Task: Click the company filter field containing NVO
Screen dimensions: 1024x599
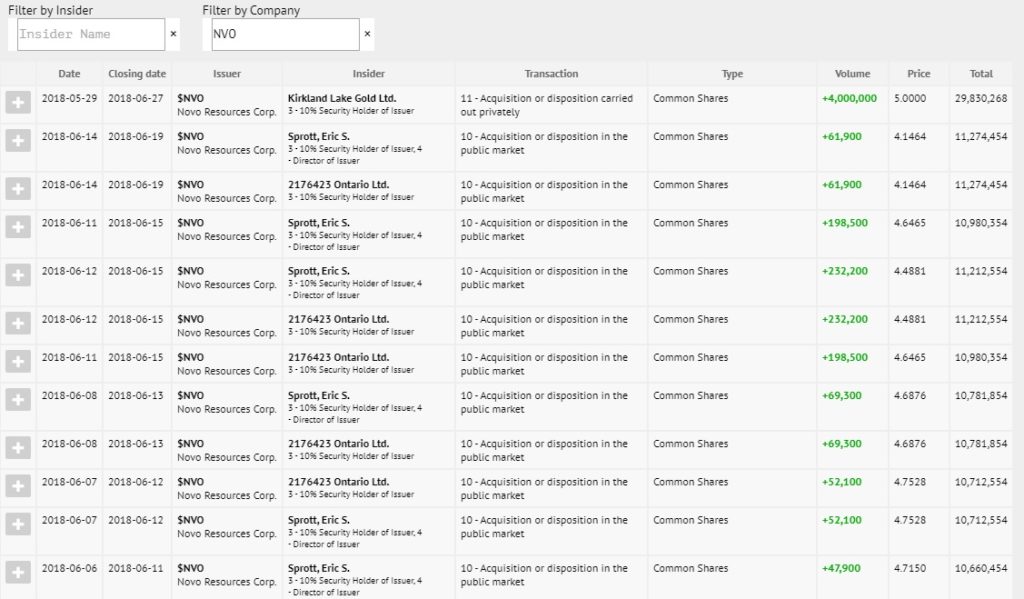Action: pos(285,34)
